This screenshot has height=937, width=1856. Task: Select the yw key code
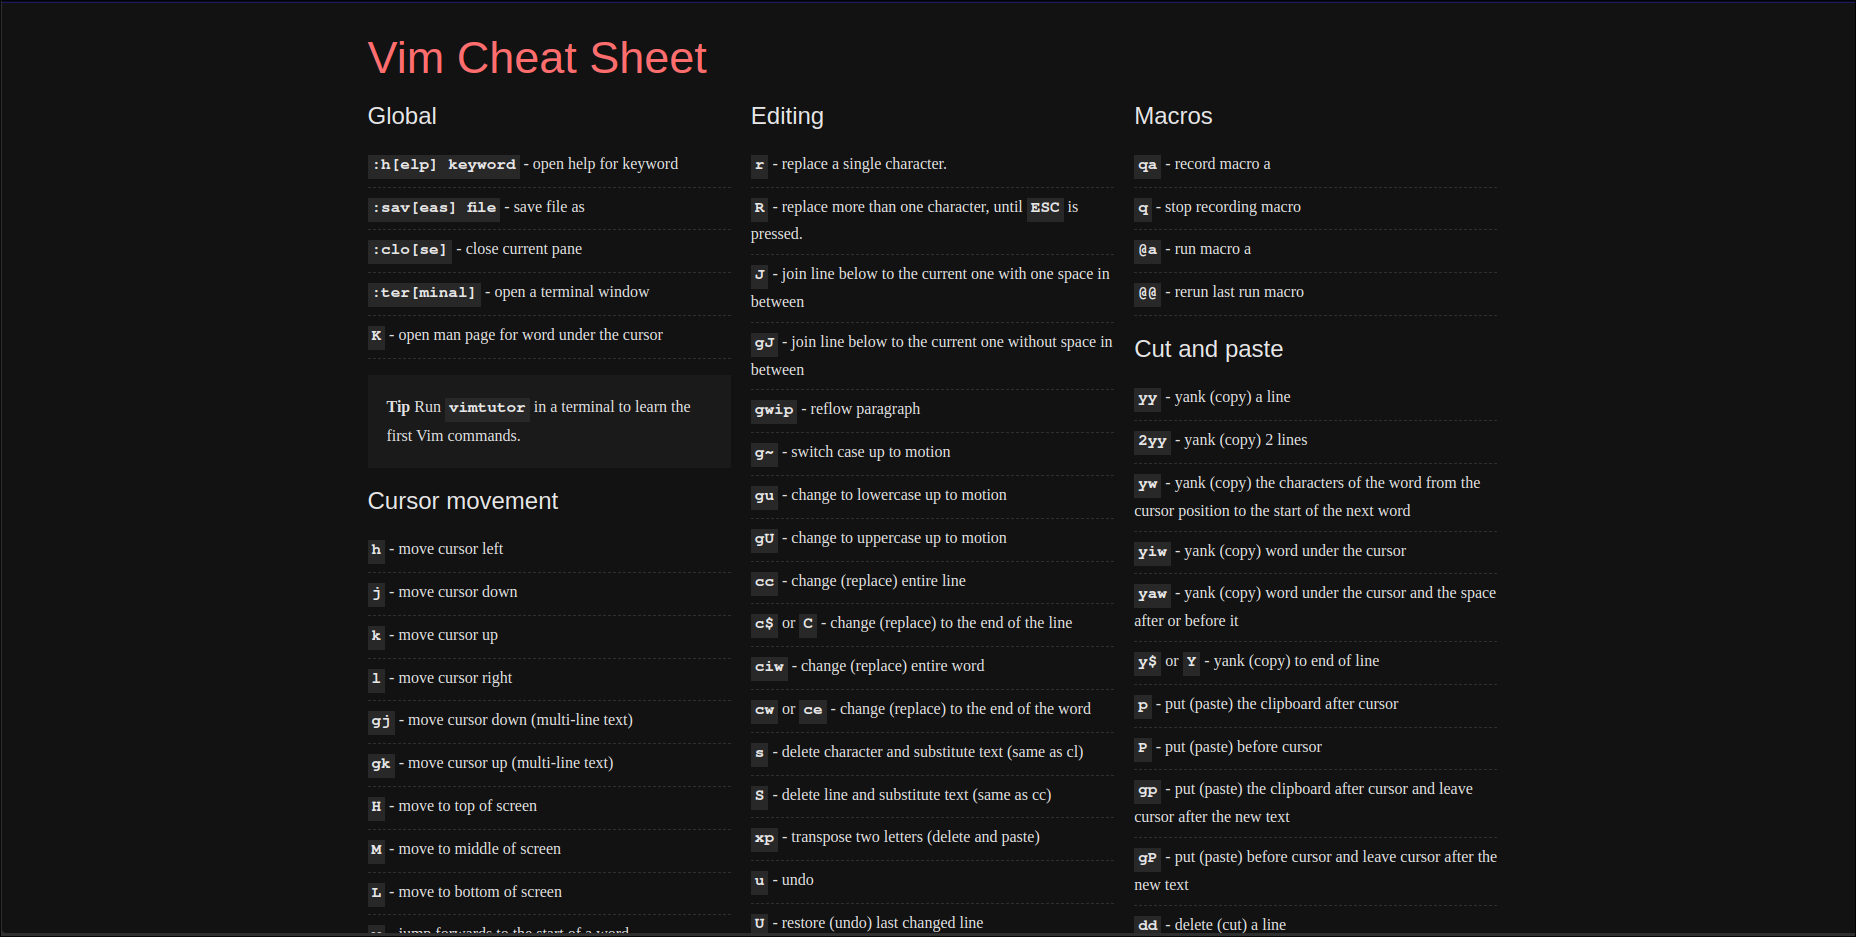(1148, 484)
